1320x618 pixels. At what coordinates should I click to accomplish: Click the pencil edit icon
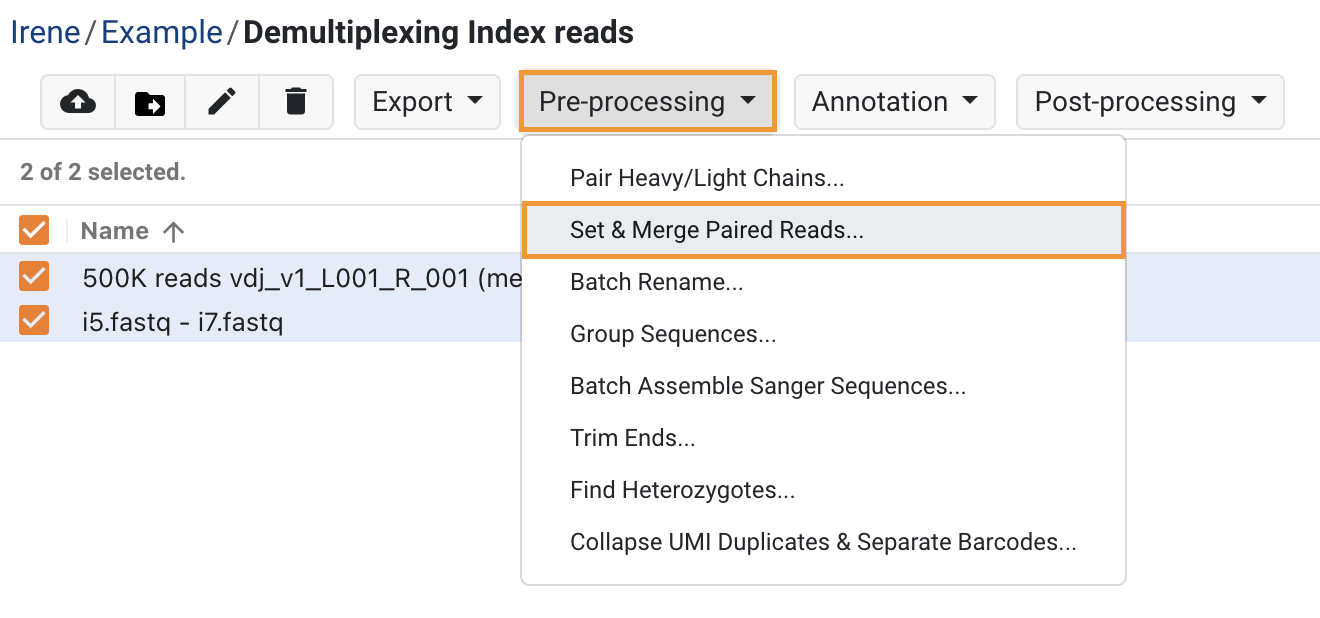[222, 102]
